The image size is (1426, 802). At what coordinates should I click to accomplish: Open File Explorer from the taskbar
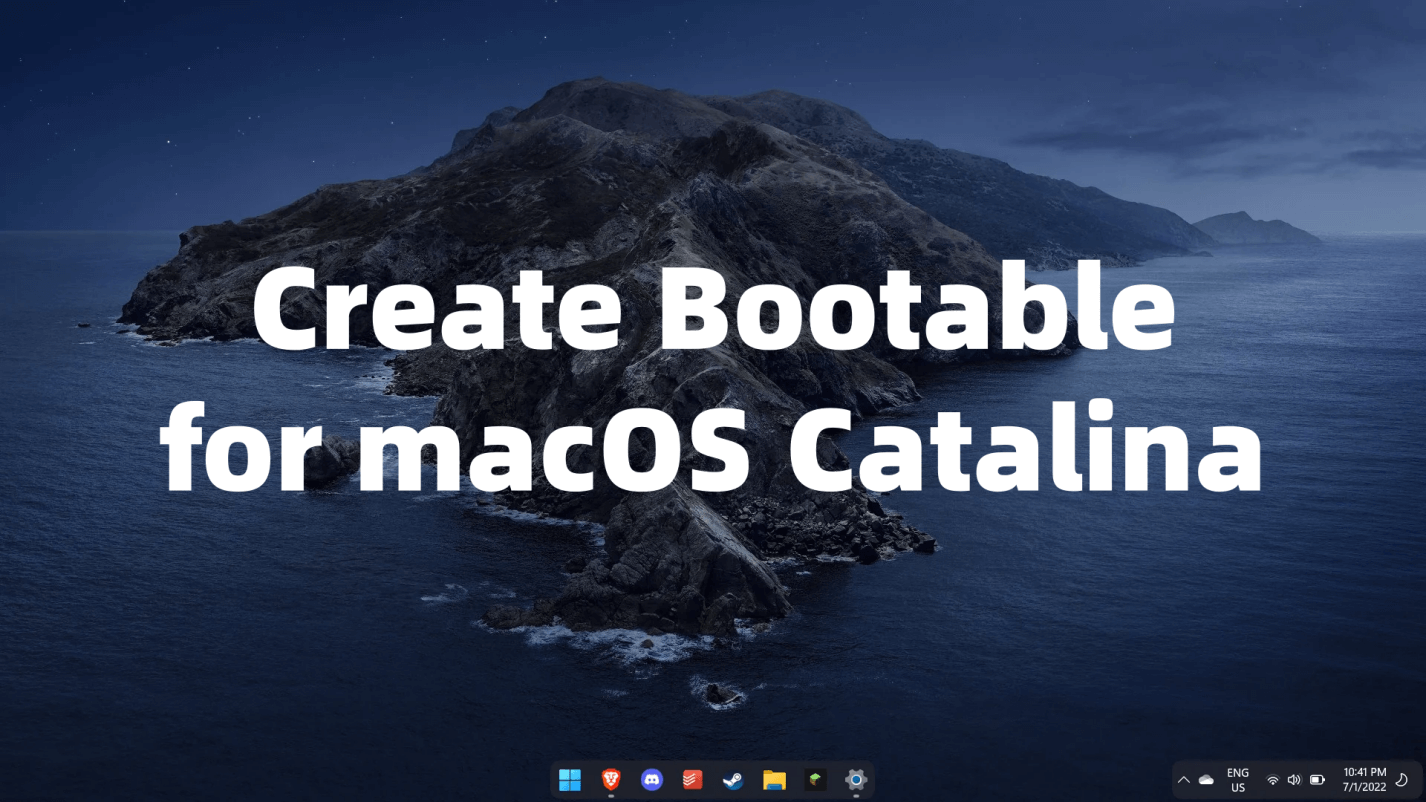coord(774,780)
